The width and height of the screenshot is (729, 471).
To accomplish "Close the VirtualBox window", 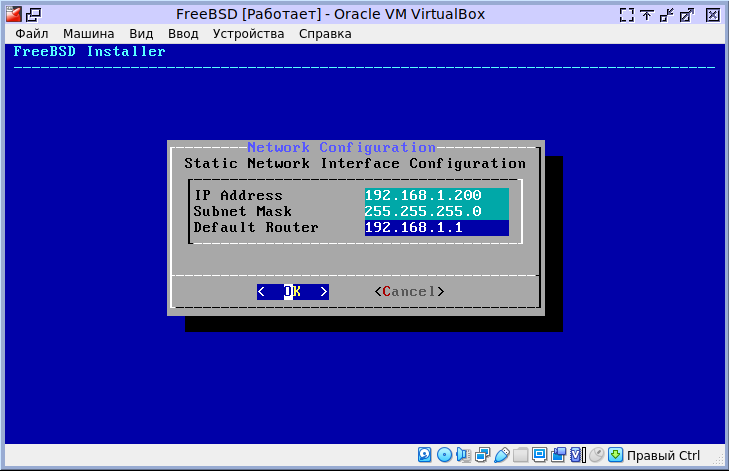I will click(712, 15).
